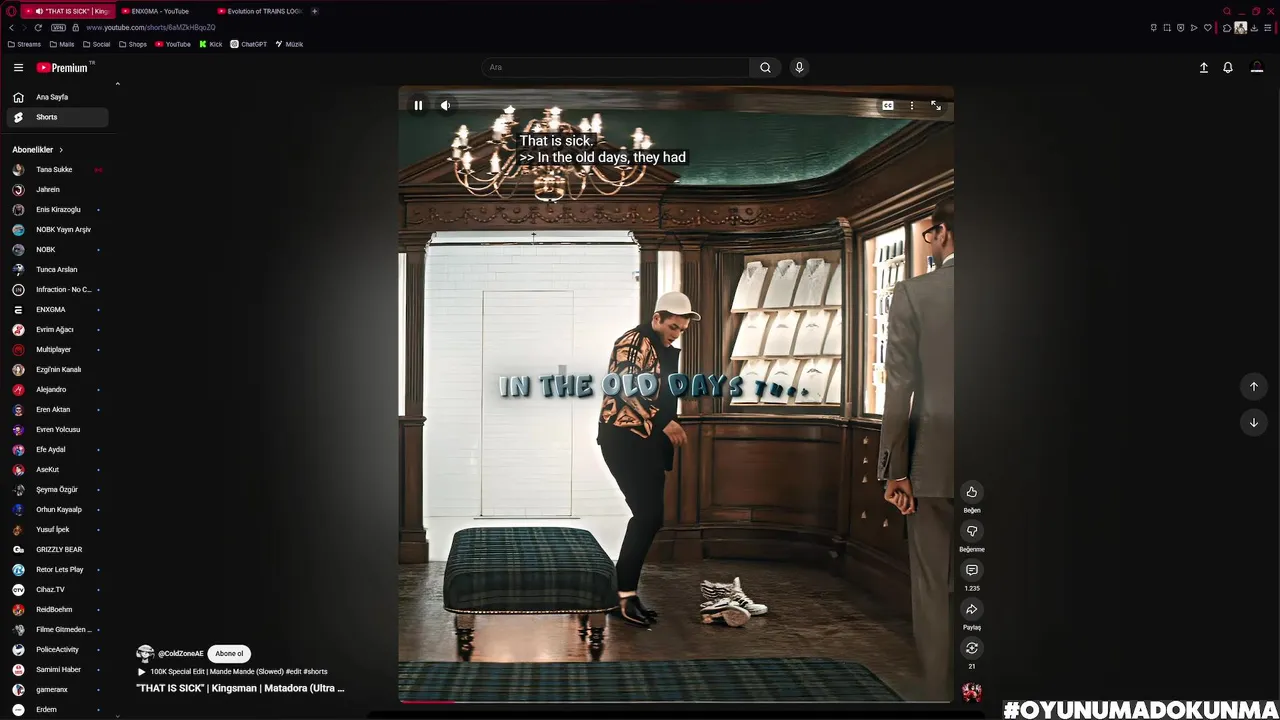
Task: Open YouTube bookmark in bookmarks bar
Action: [x=172, y=44]
